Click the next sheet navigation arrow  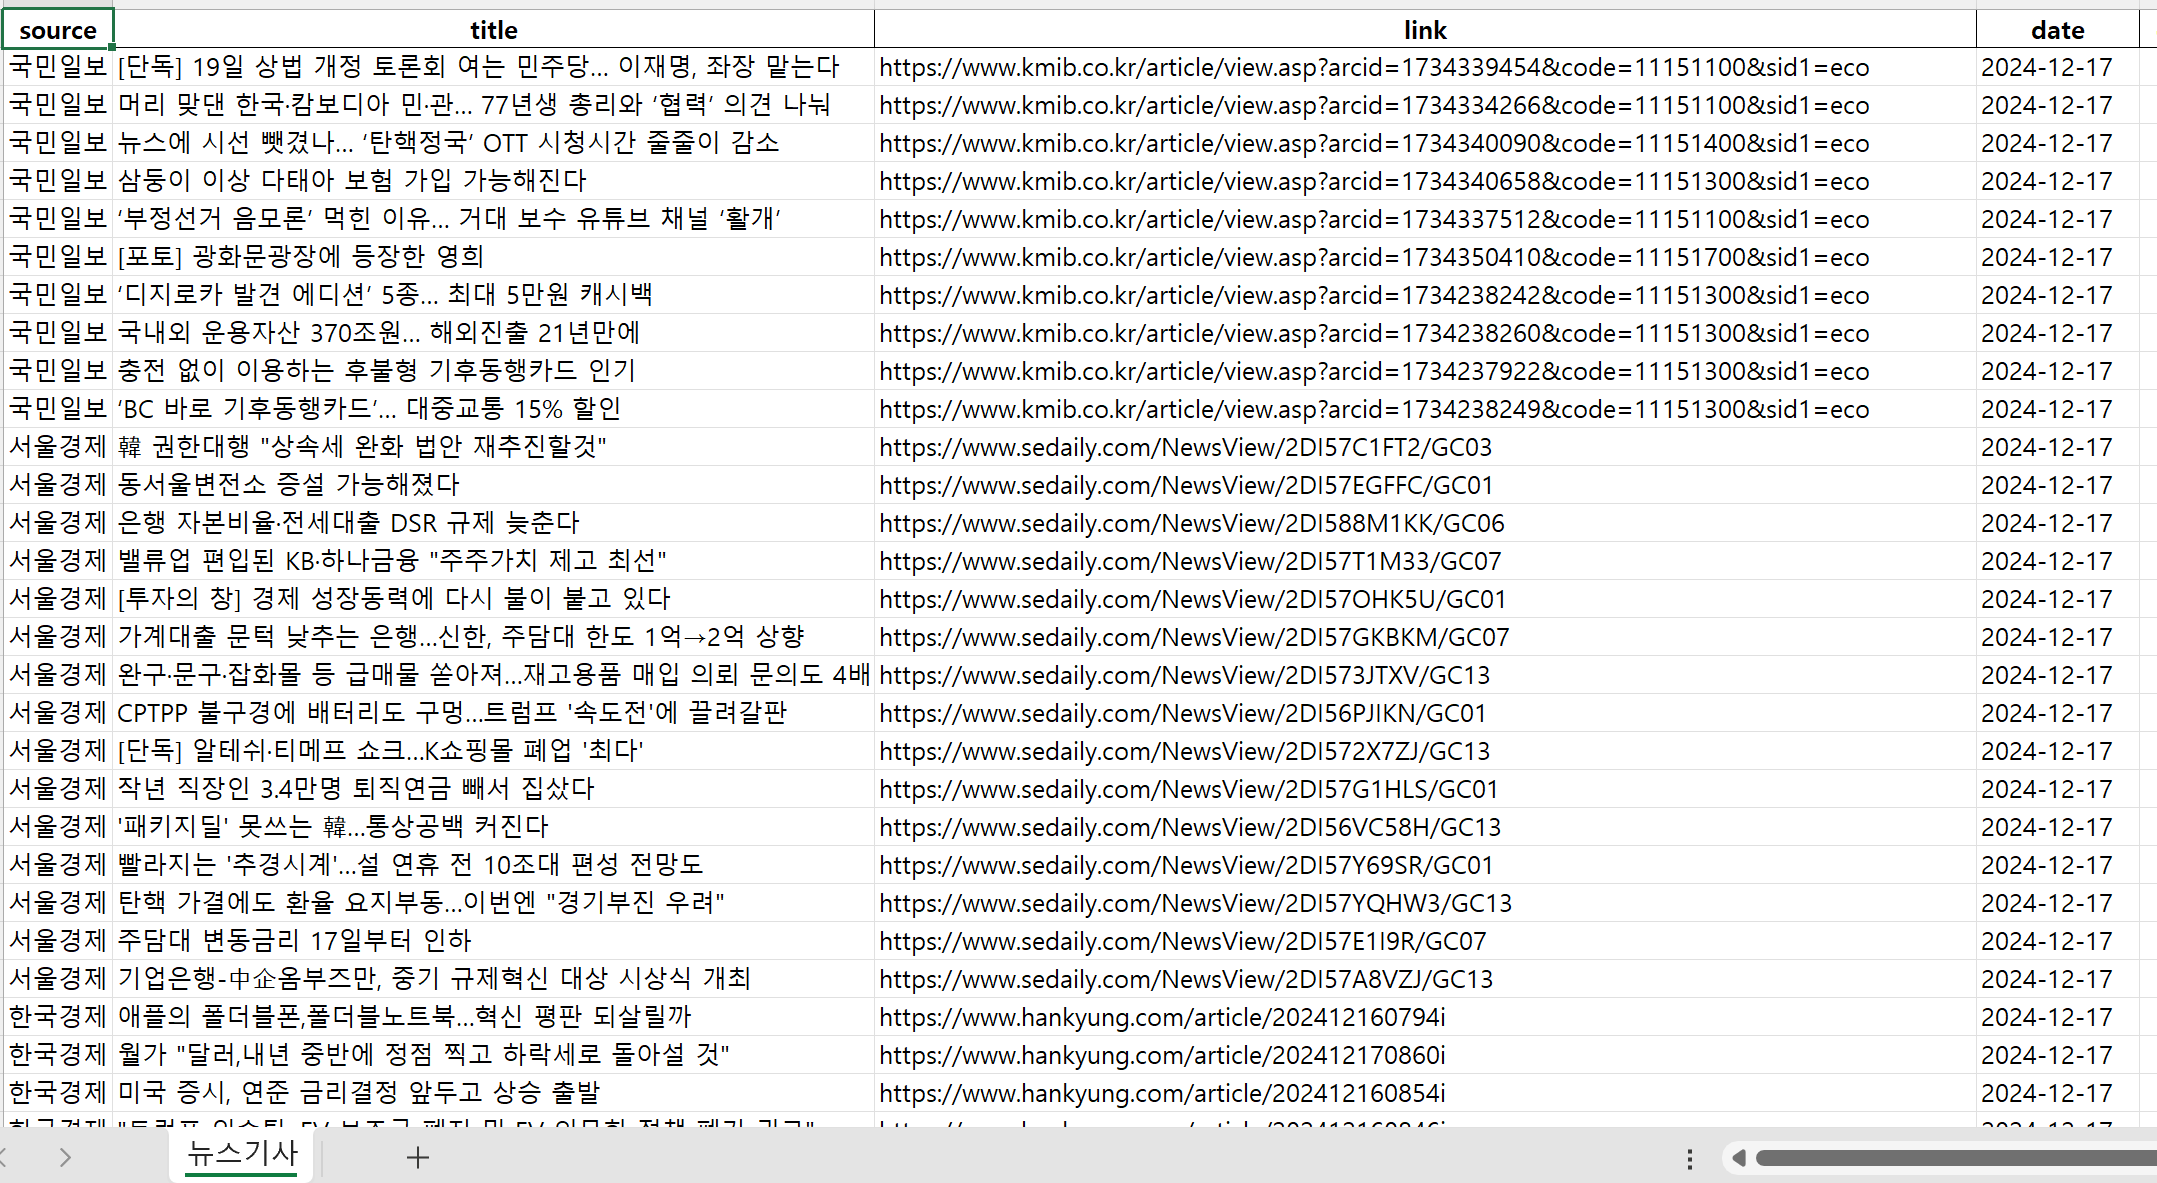point(65,1157)
